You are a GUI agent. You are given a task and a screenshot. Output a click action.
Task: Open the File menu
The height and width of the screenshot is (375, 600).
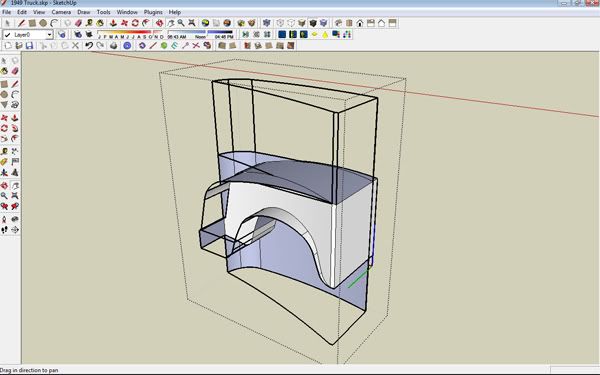tap(7, 12)
